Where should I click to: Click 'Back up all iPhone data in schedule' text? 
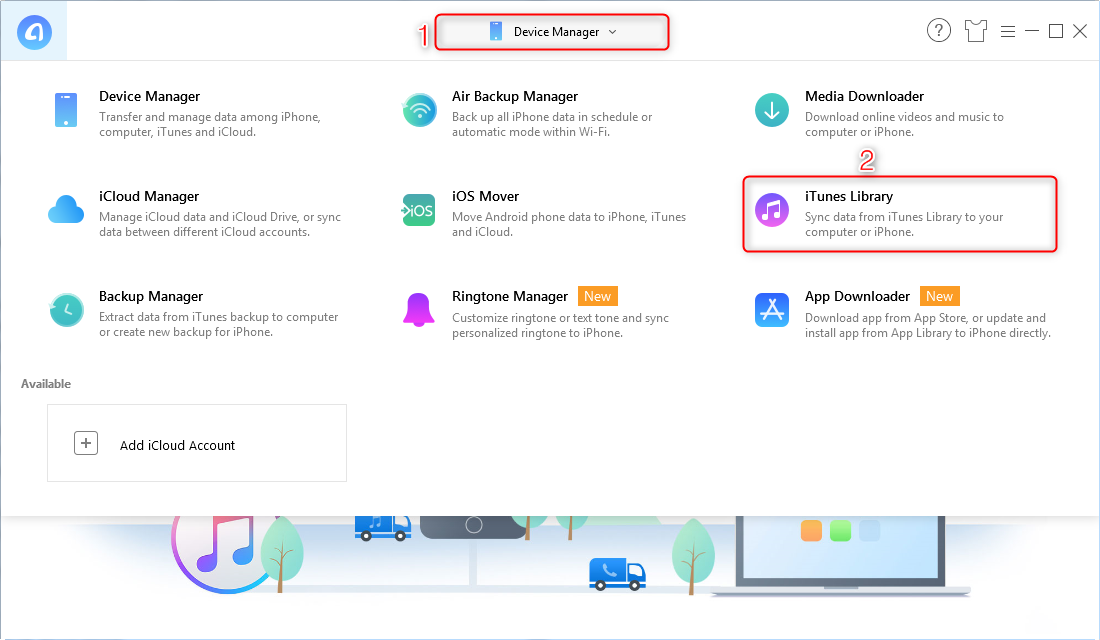click(x=552, y=124)
